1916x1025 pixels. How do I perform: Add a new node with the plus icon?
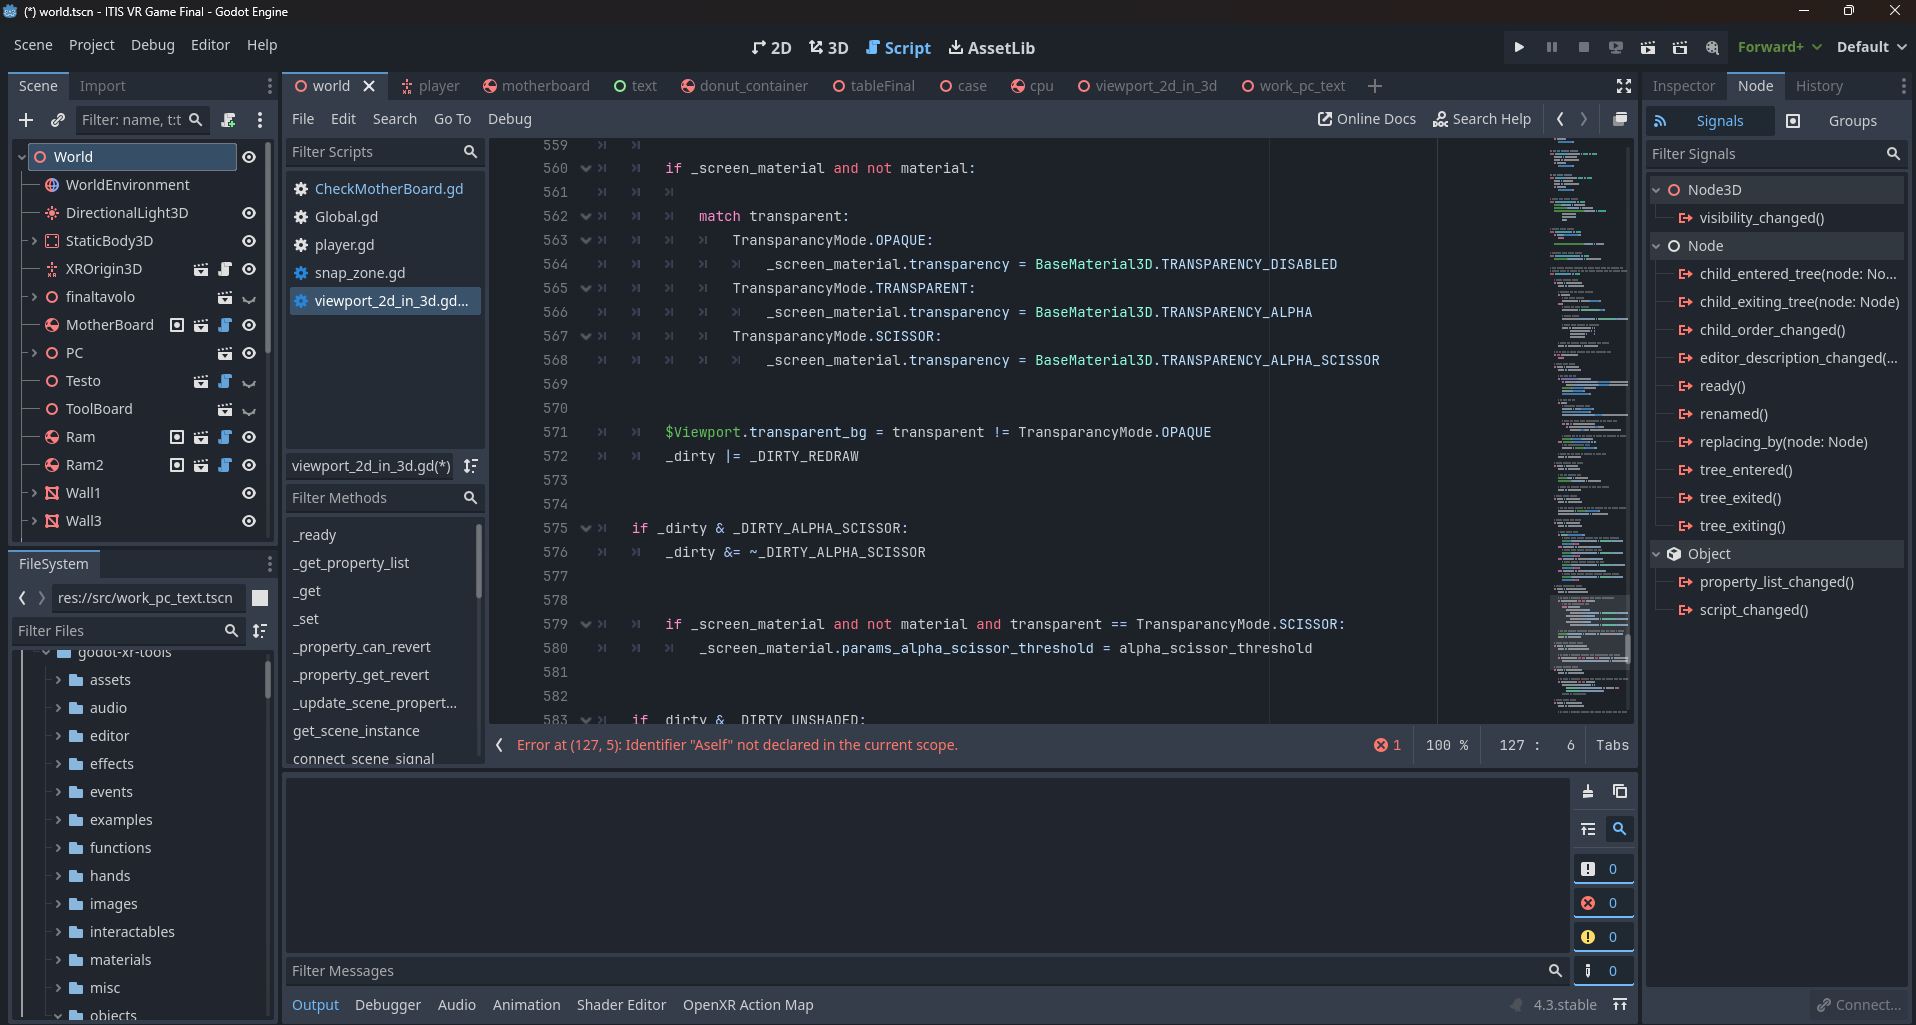click(x=26, y=120)
